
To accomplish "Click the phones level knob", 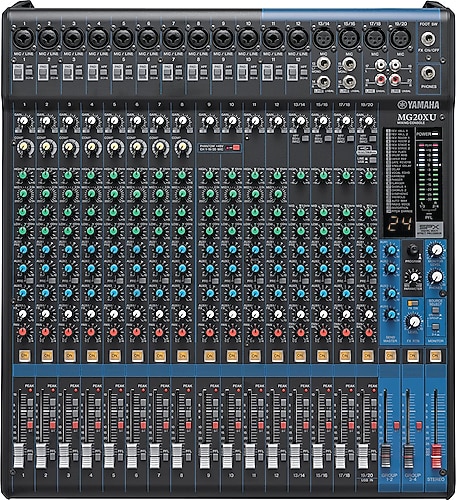I will pyautogui.click(x=436, y=276).
